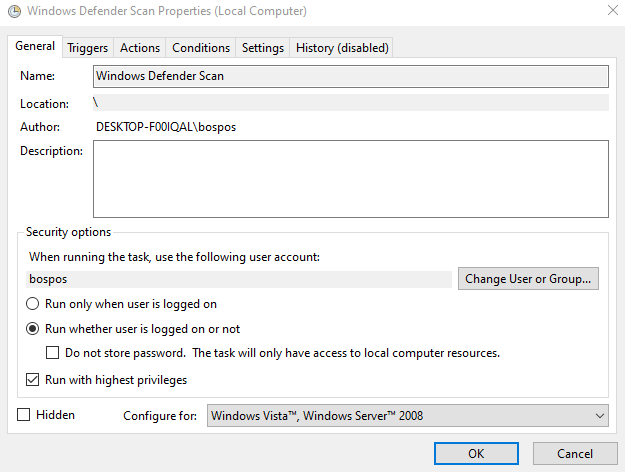
Task: Open the Triggers tab
Action: point(88,48)
